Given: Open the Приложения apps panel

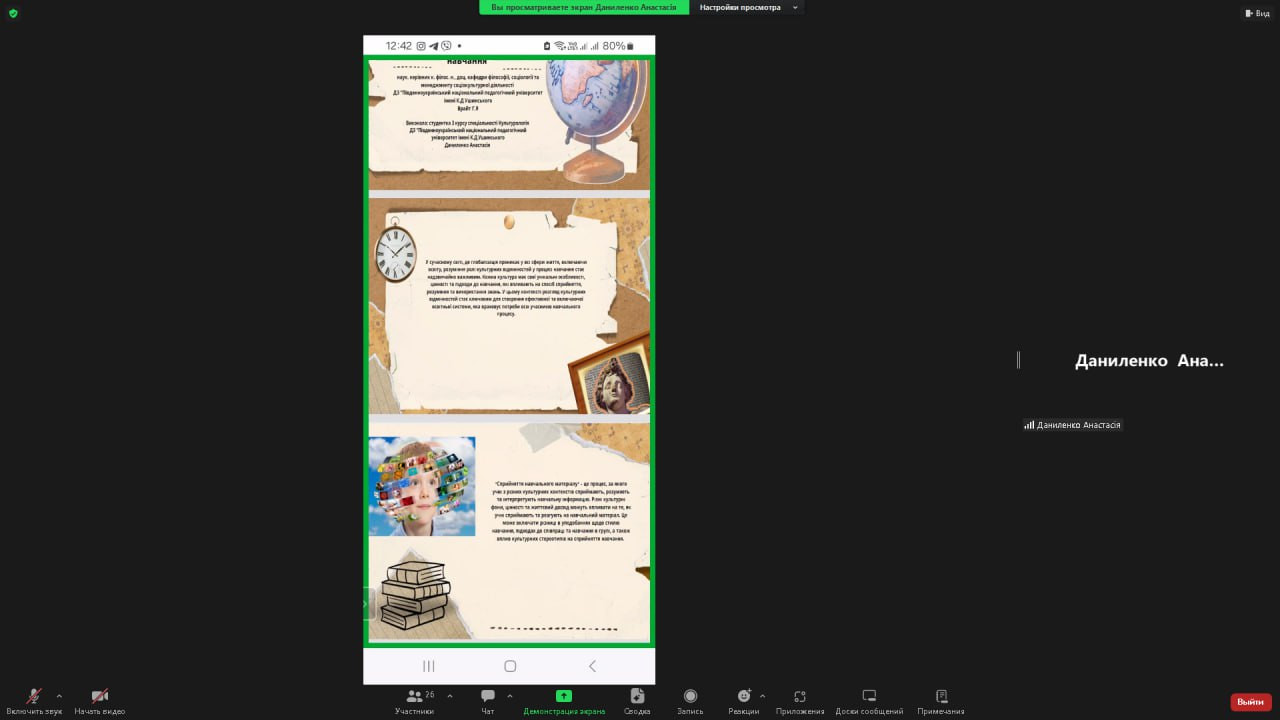Looking at the screenshot, I should pos(800,701).
